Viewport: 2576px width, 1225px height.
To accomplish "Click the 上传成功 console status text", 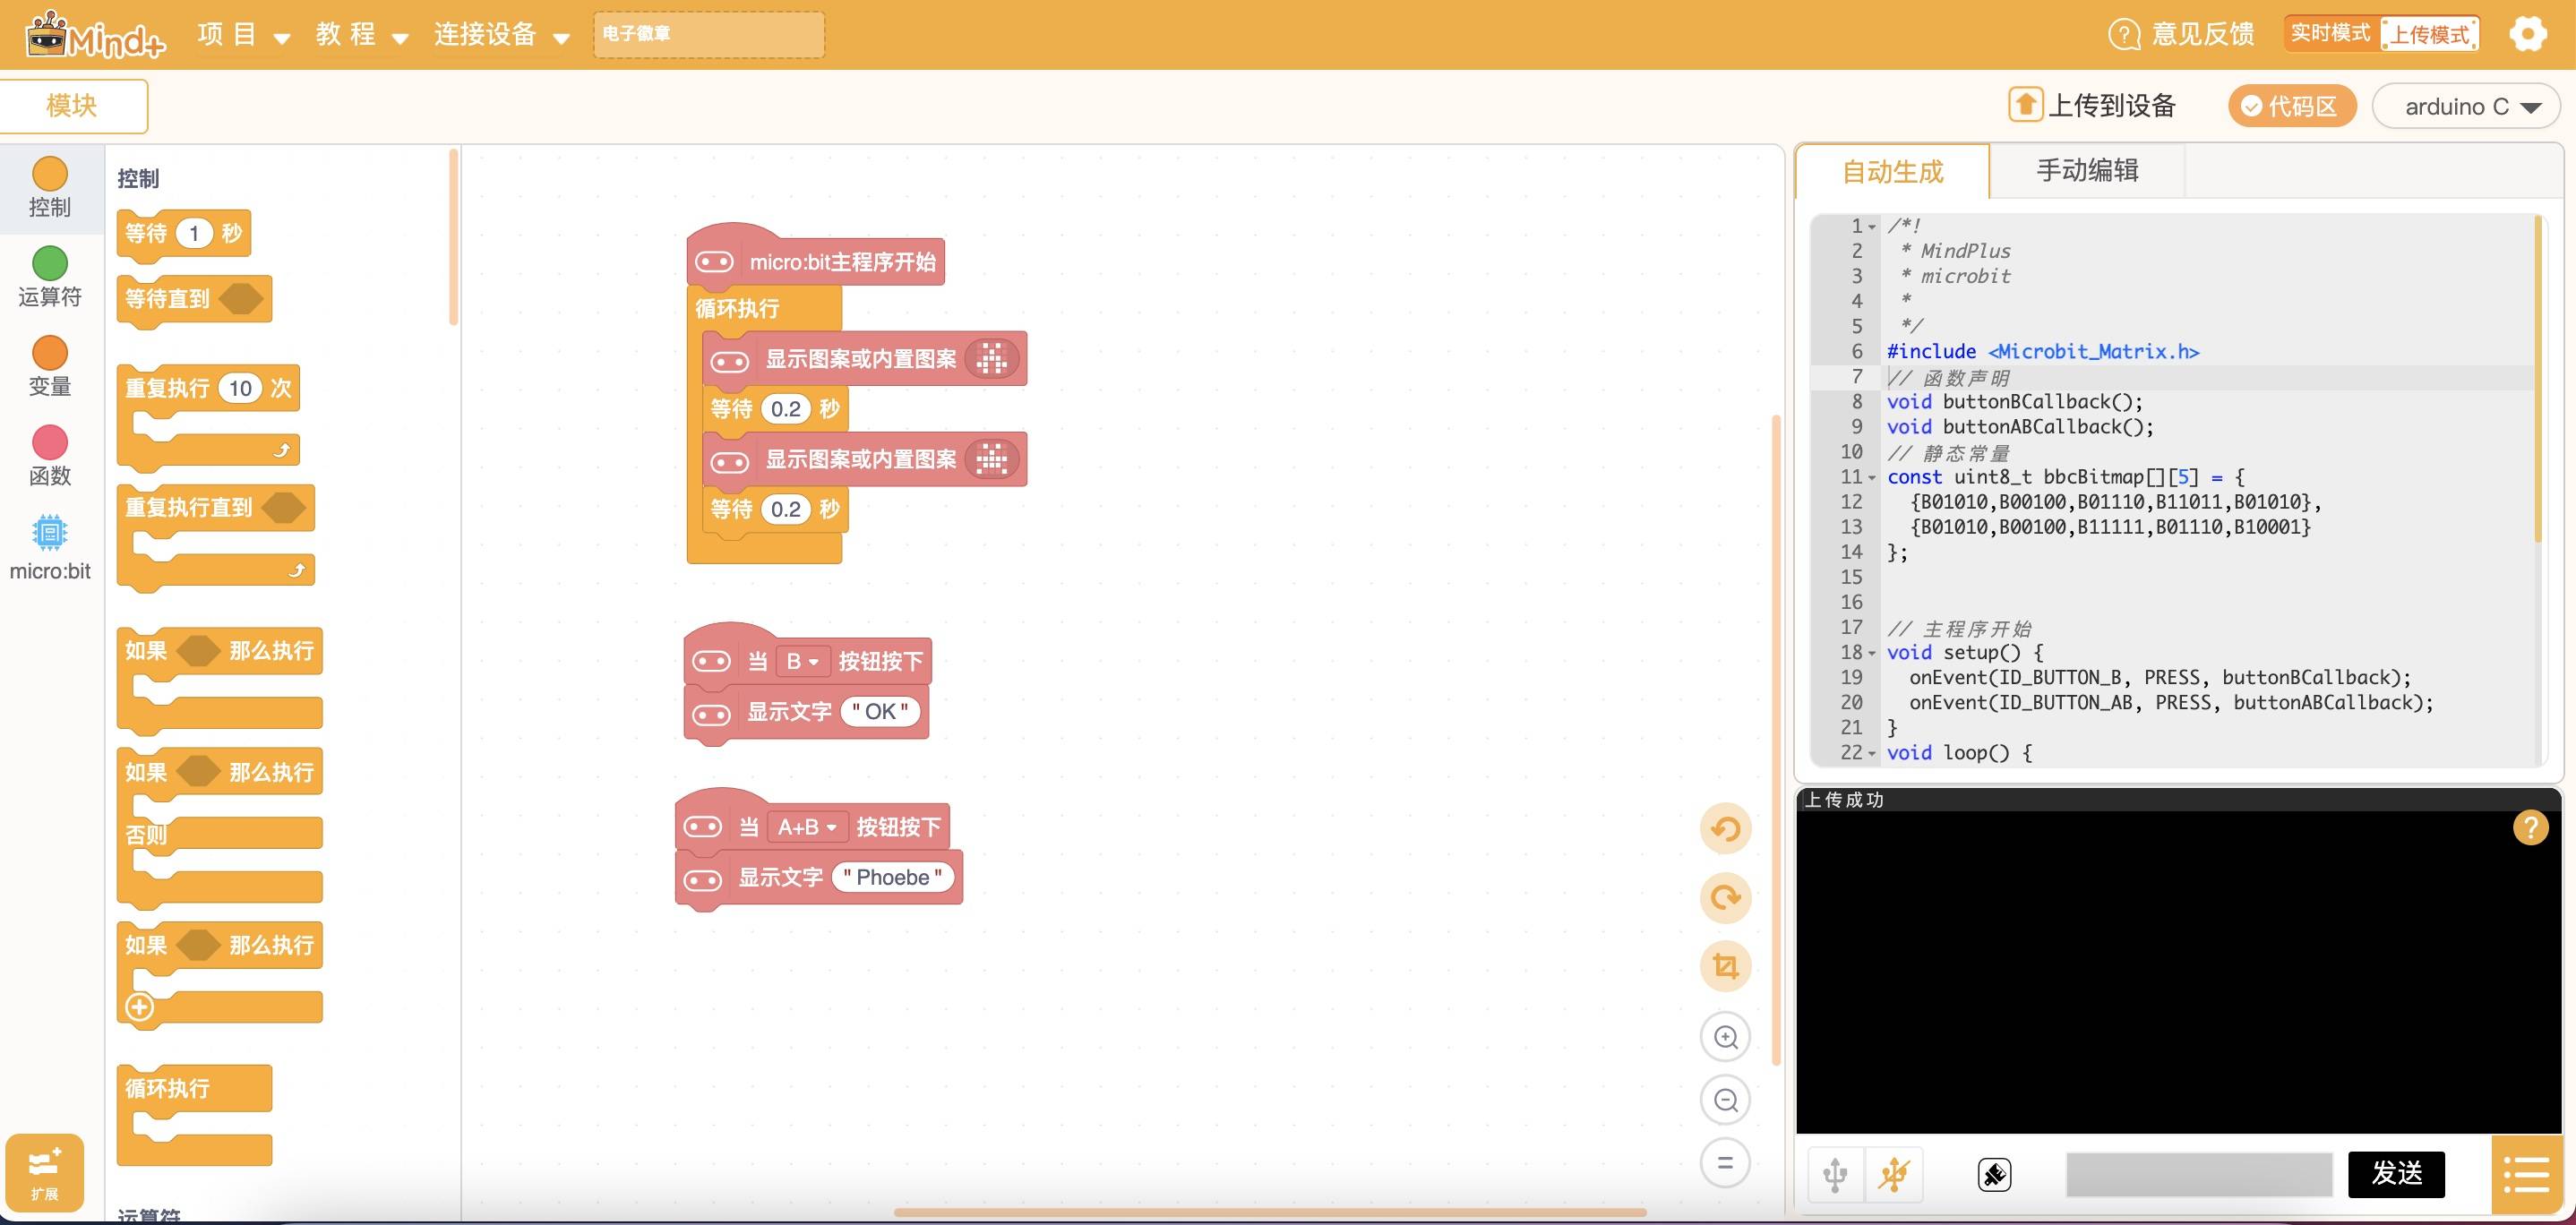I will (x=1843, y=800).
